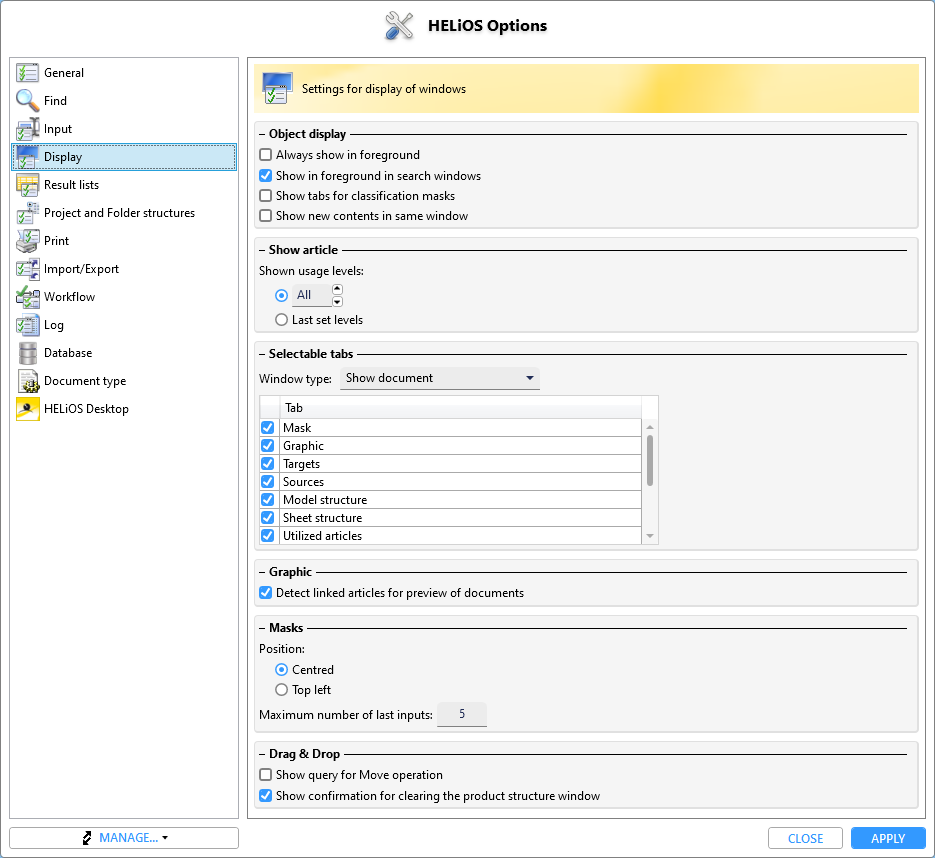Uncheck the Sheet structure tab checkbox

[x=268, y=518]
